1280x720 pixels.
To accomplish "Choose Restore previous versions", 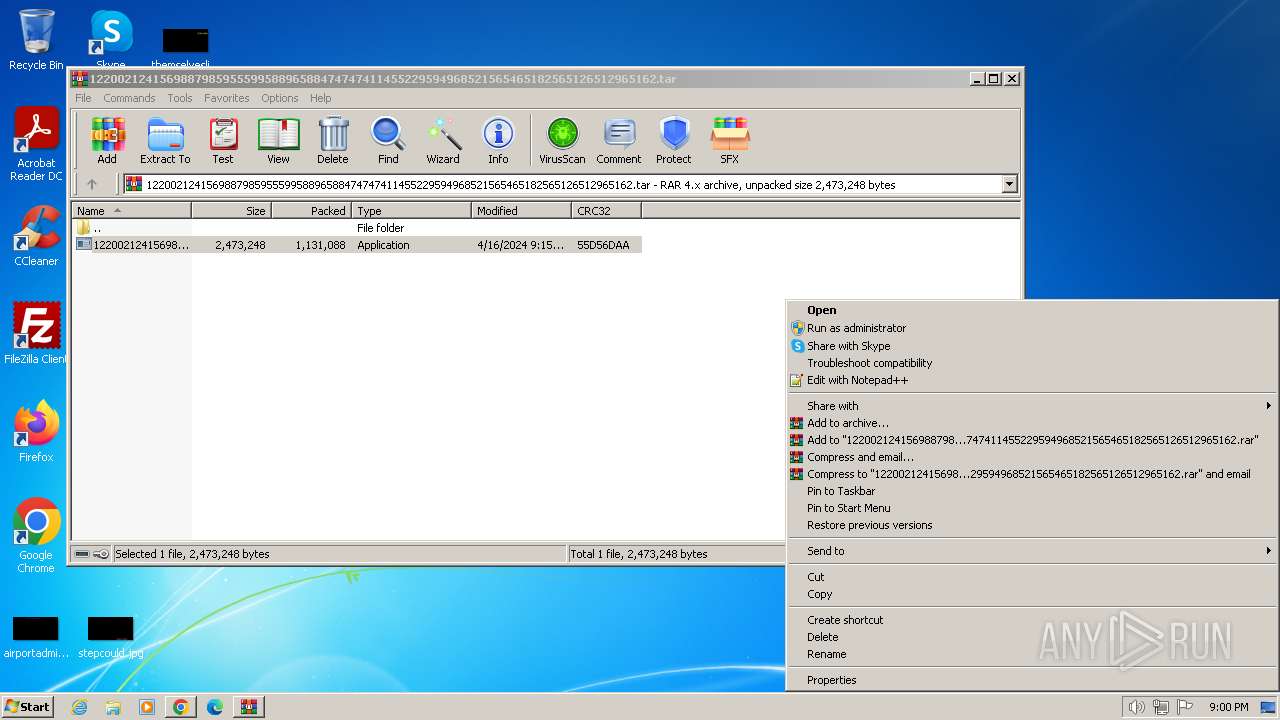I will pos(1032,525).
